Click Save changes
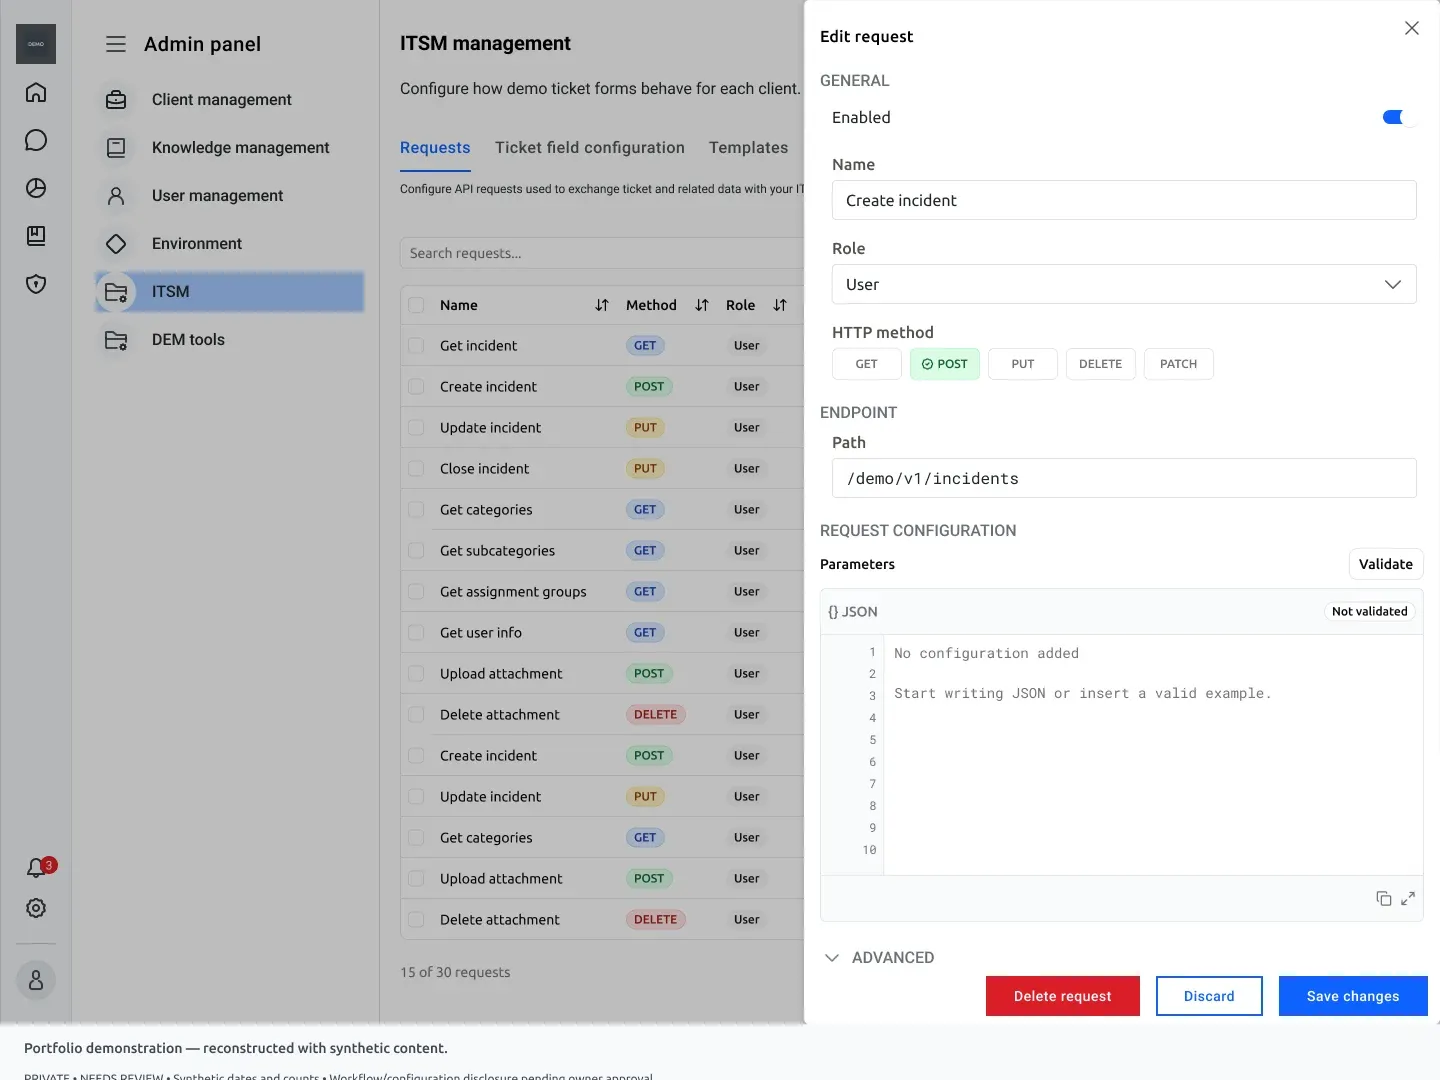 click(1353, 996)
